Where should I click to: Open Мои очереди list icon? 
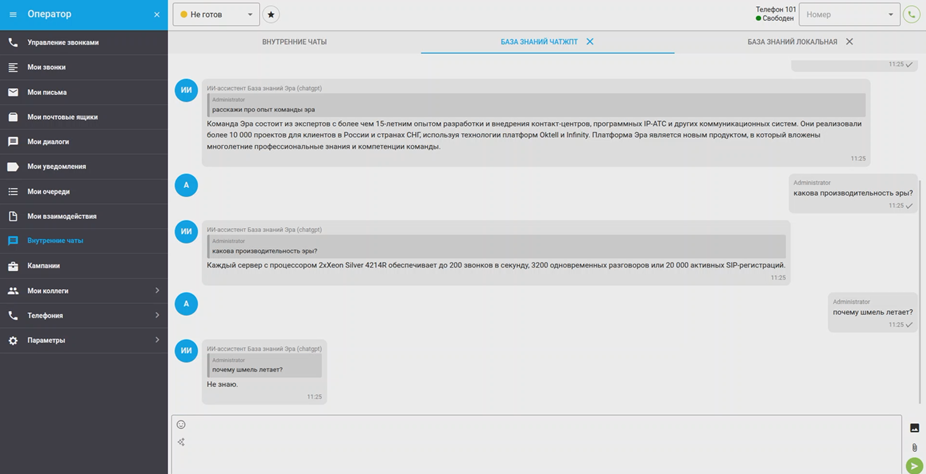13,191
